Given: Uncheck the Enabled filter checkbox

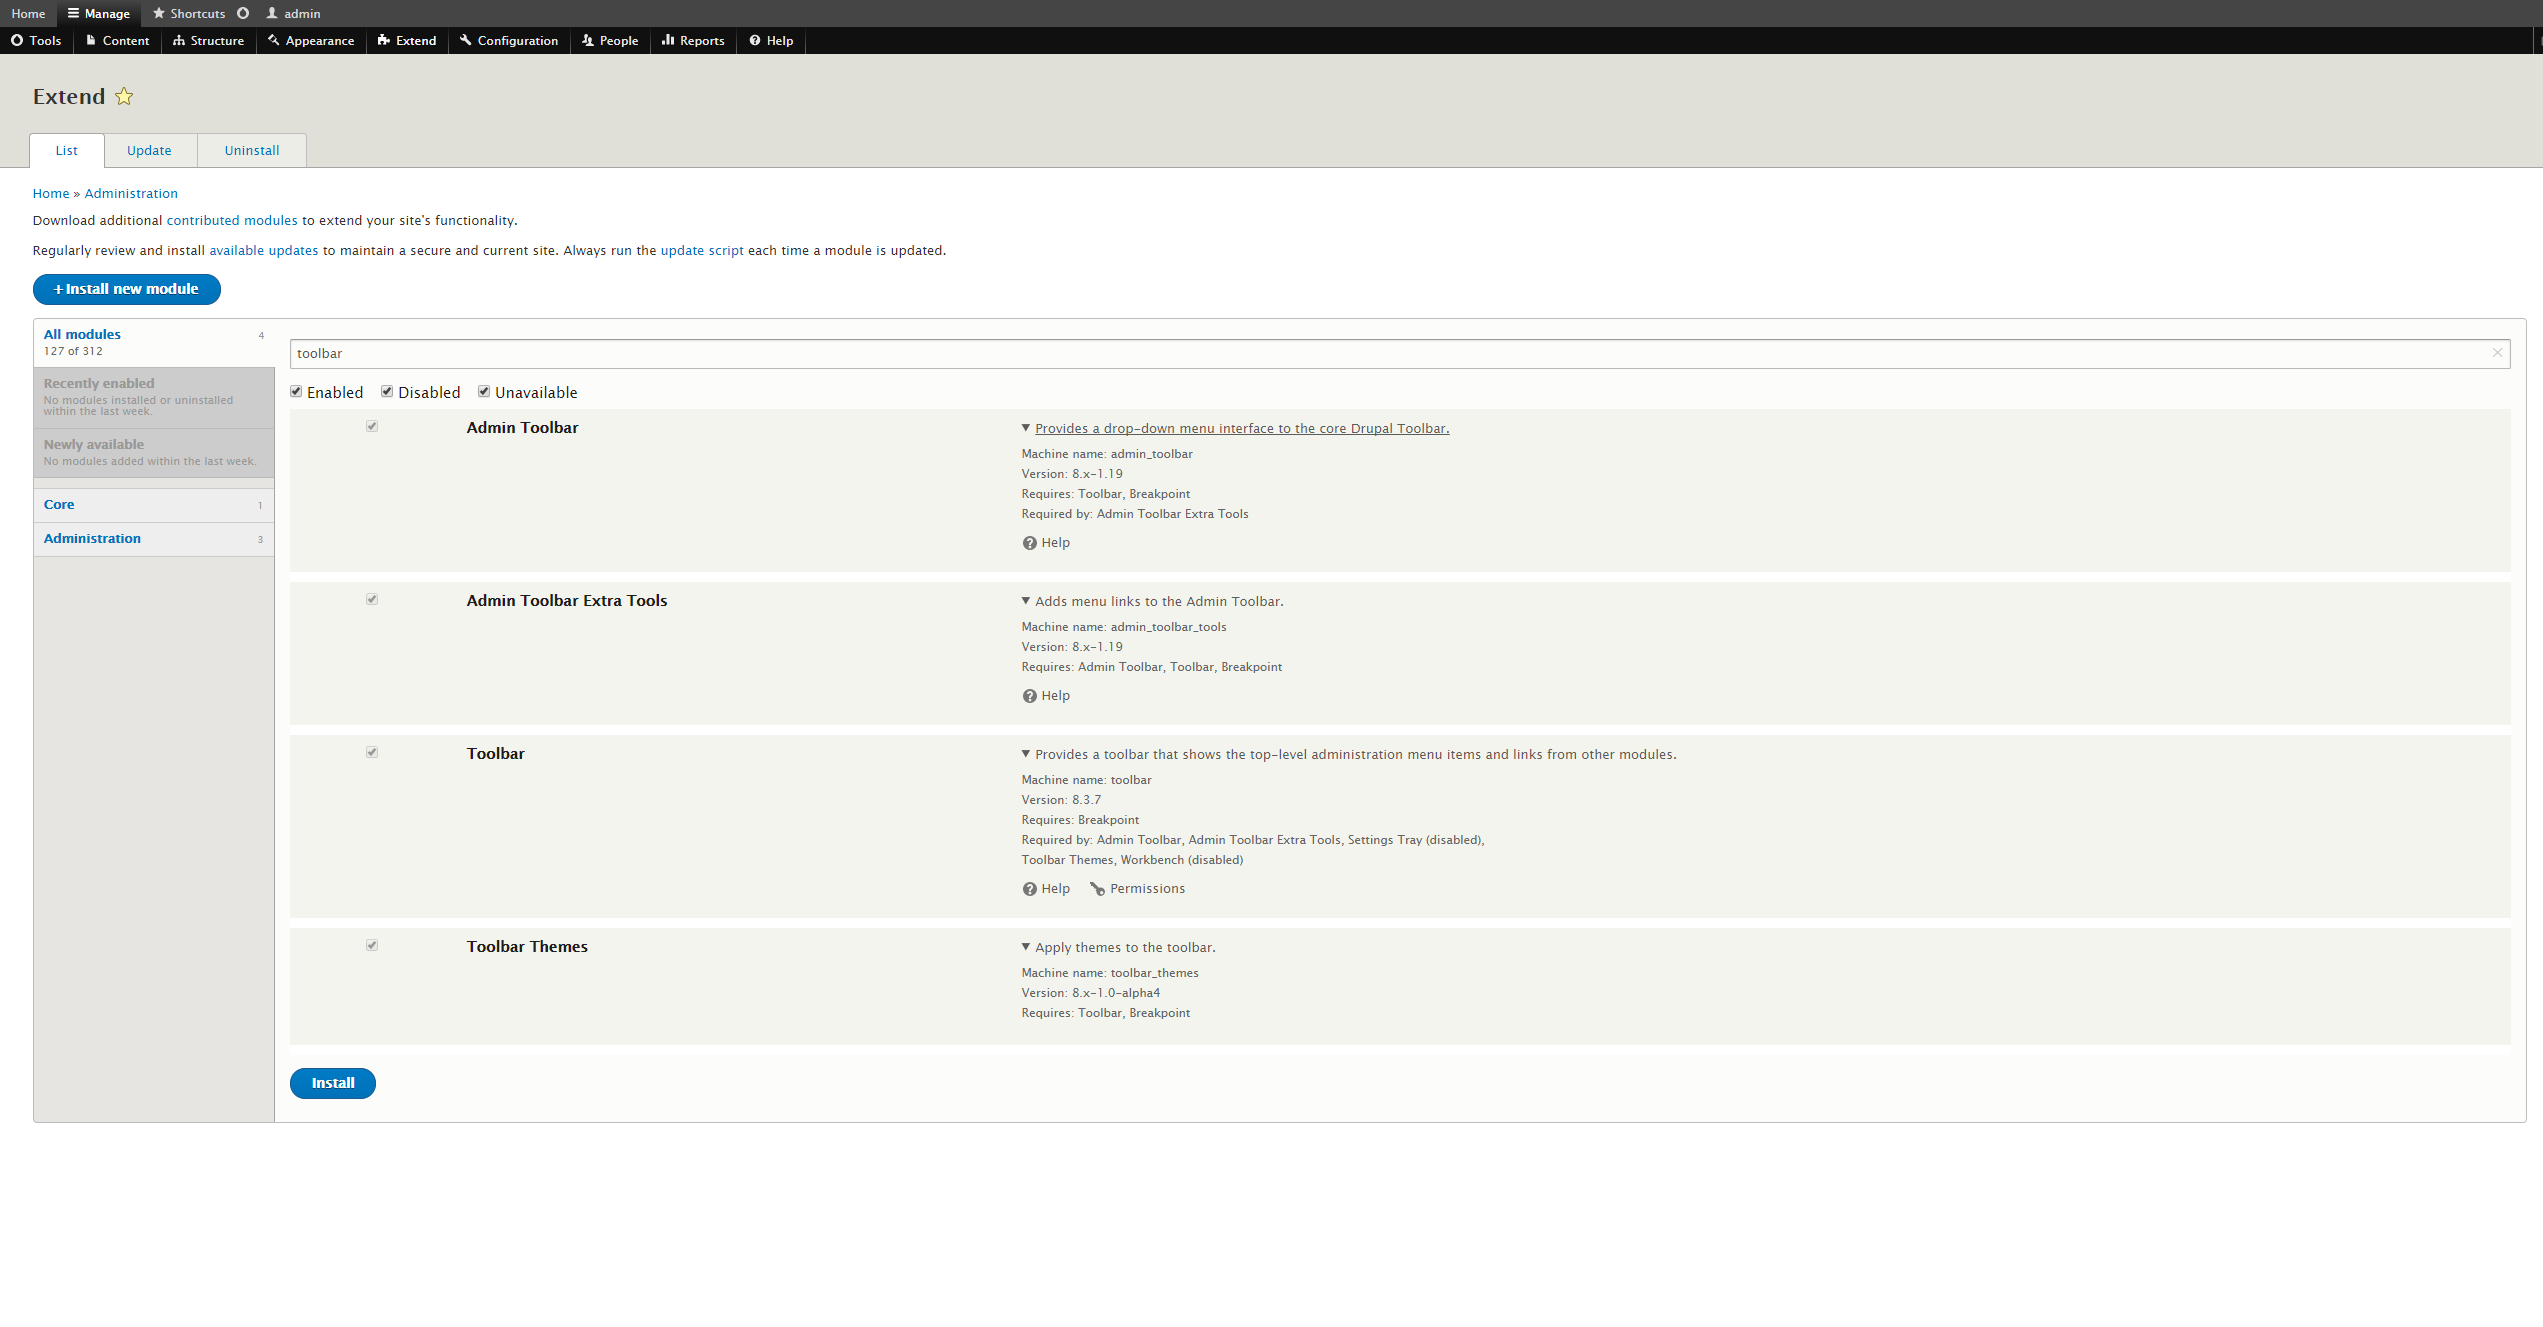Looking at the screenshot, I should click(296, 392).
